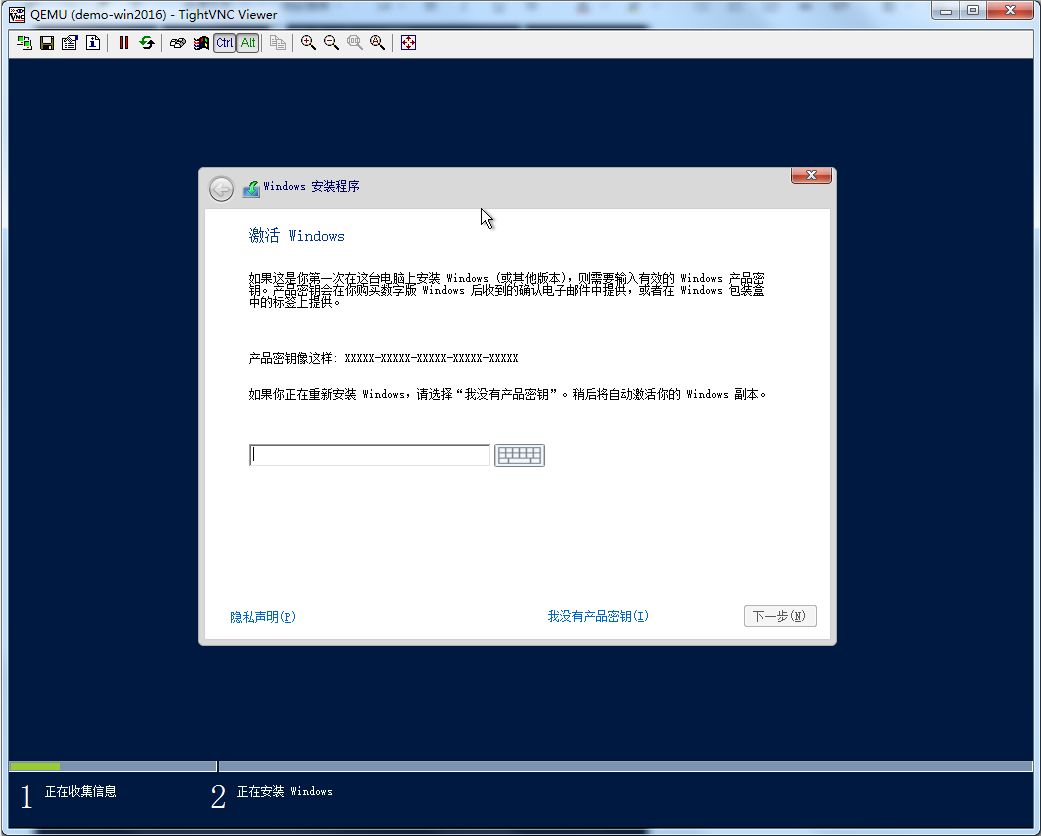Click the green installation progress bar
Screen dimensions: 1041x836
(35, 766)
